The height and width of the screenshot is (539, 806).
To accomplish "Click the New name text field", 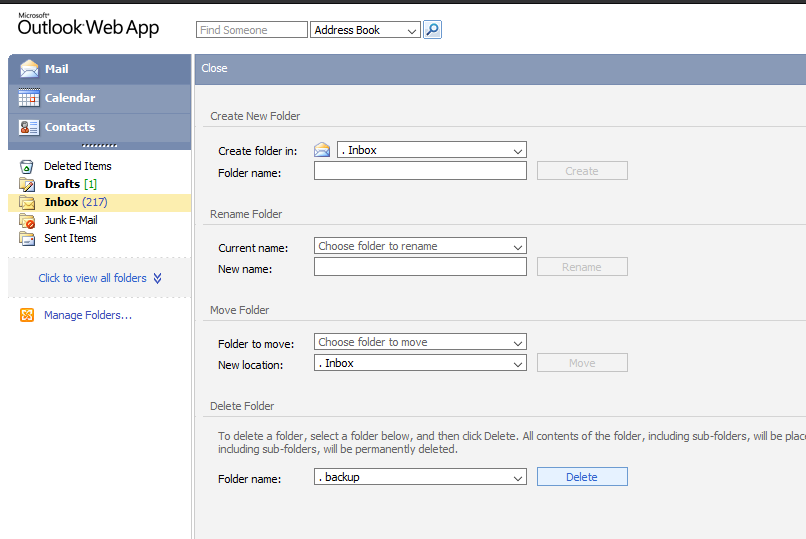I will [x=420, y=267].
